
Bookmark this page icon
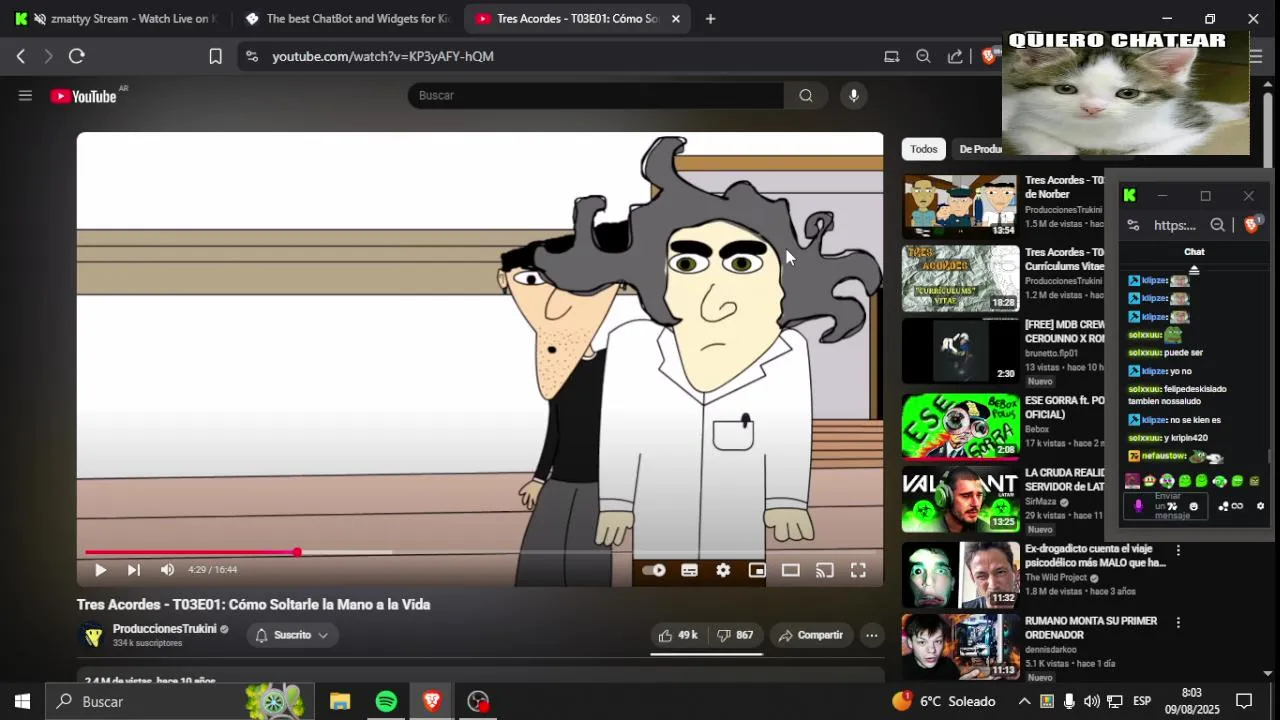coord(215,56)
